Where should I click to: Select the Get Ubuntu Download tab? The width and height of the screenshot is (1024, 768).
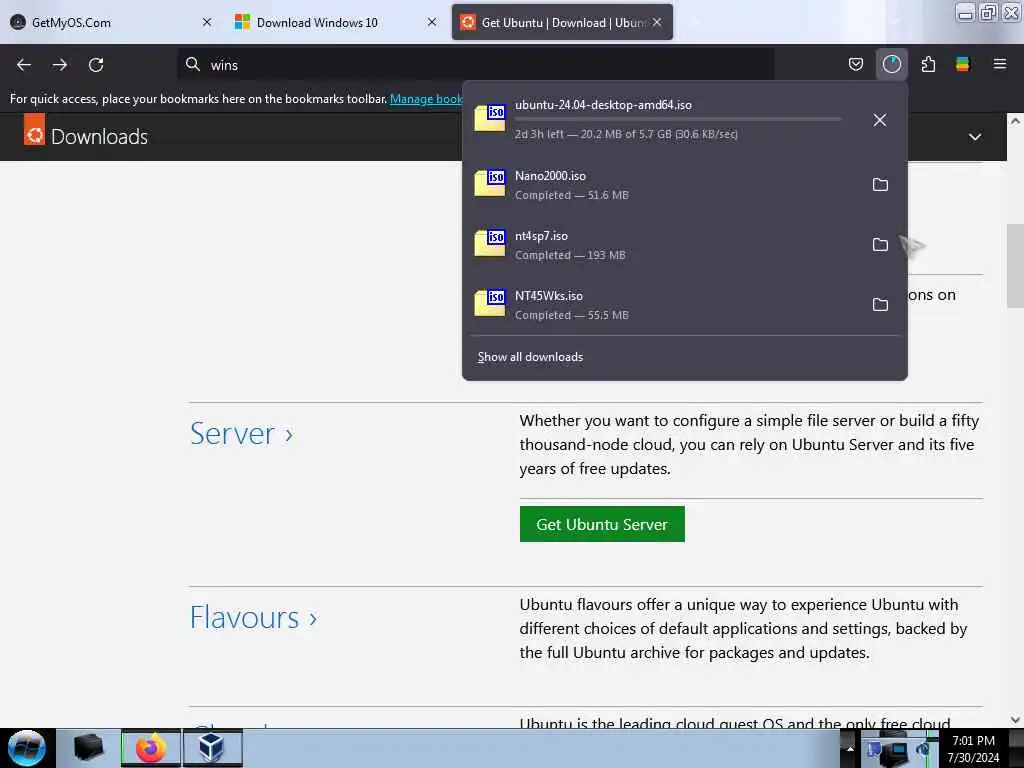[x=562, y=22]
